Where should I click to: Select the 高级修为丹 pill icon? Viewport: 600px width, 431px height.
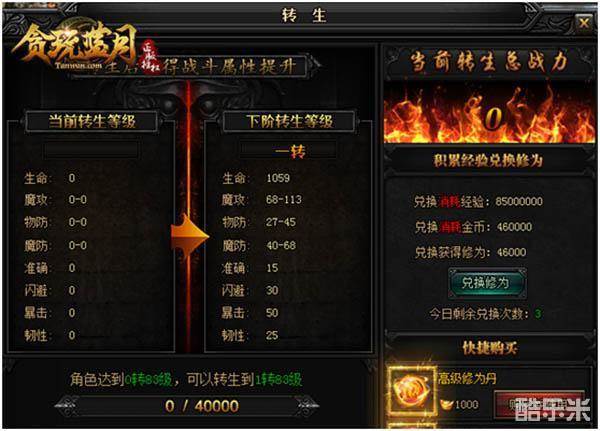pyautogui.click(x=411, y=390)
